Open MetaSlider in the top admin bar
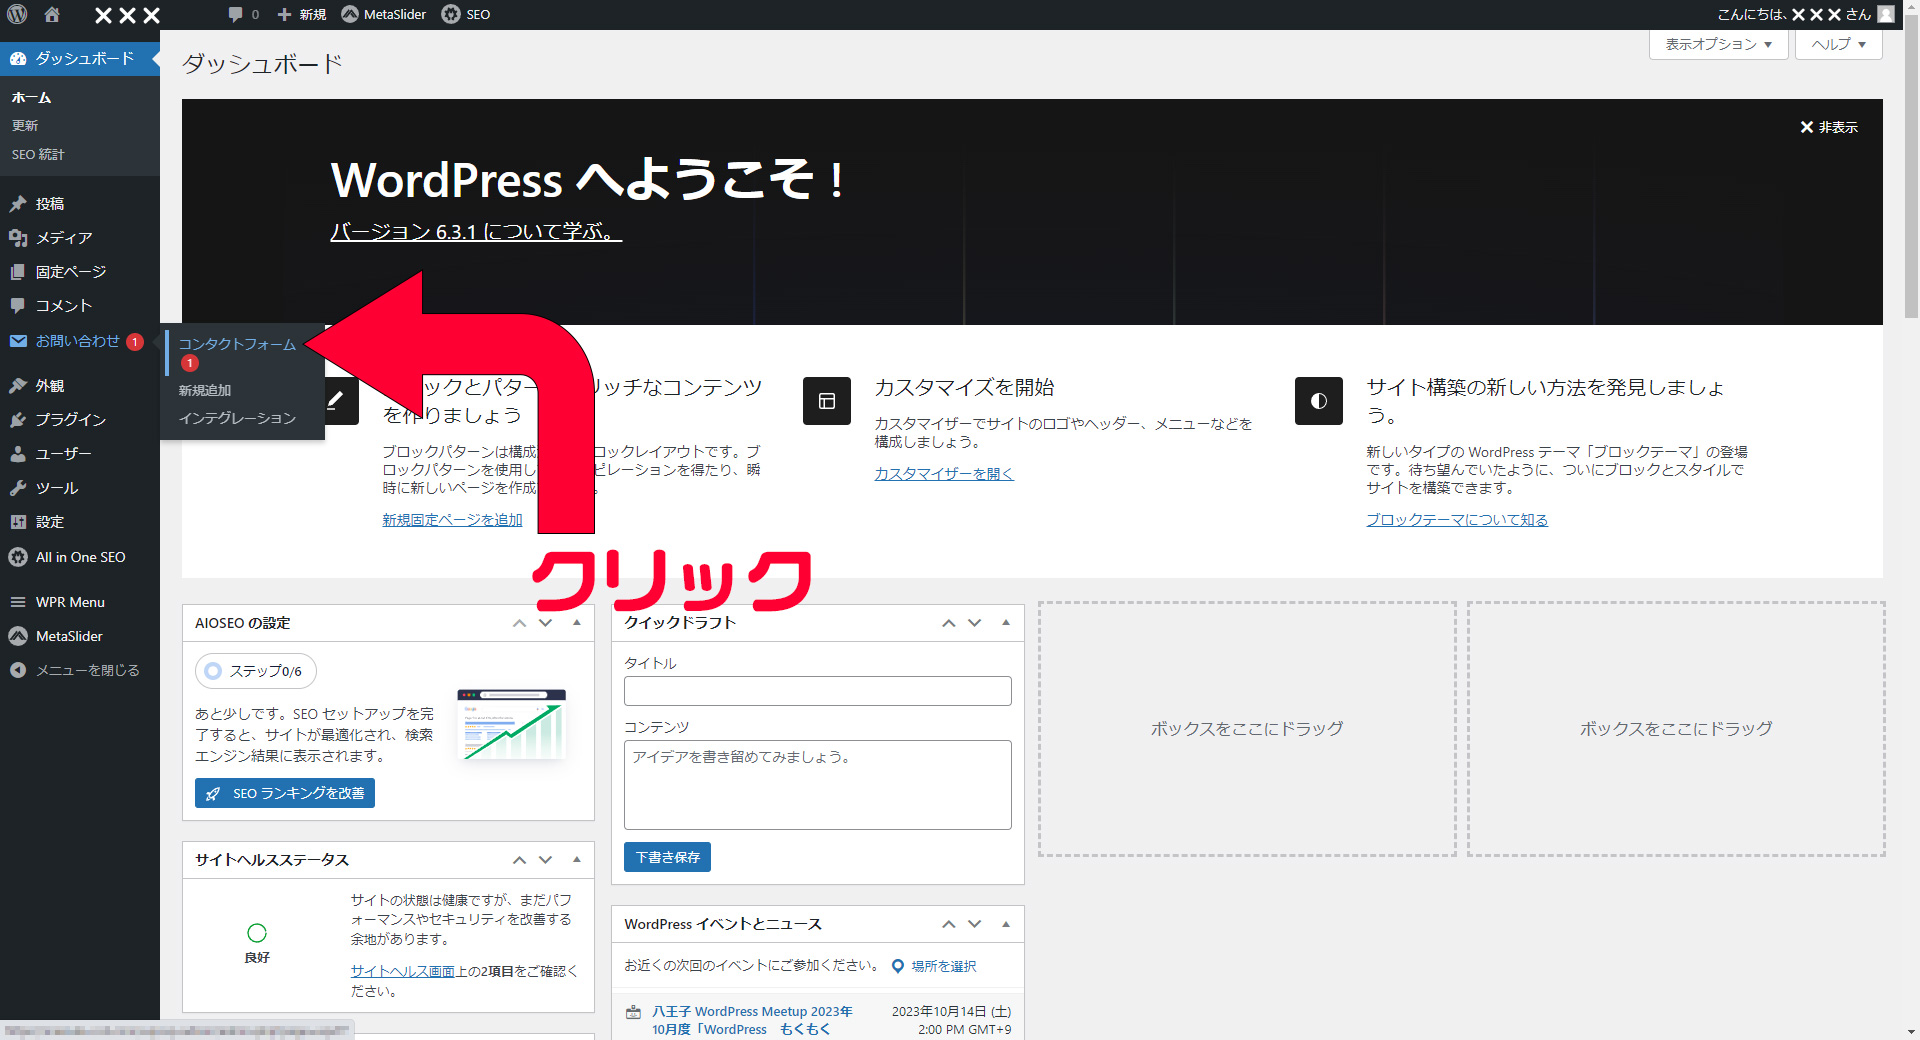 384,14
